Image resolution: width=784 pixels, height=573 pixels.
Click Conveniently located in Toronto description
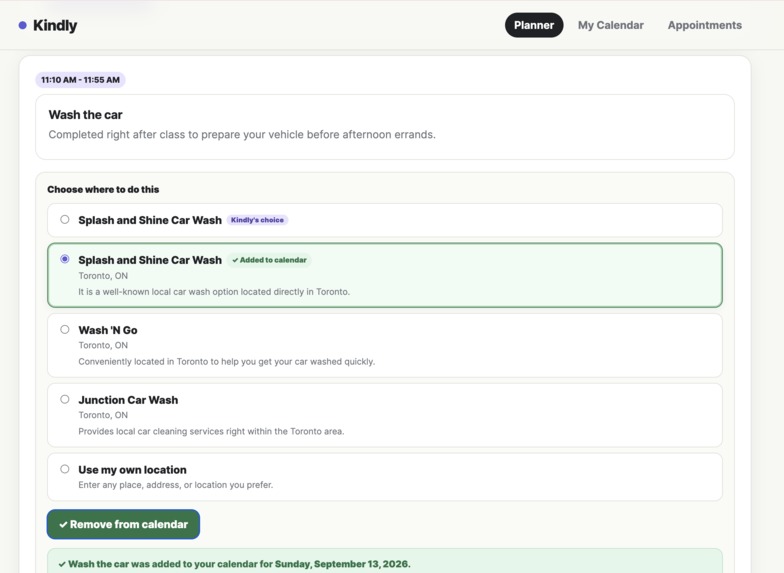point(226,362)
